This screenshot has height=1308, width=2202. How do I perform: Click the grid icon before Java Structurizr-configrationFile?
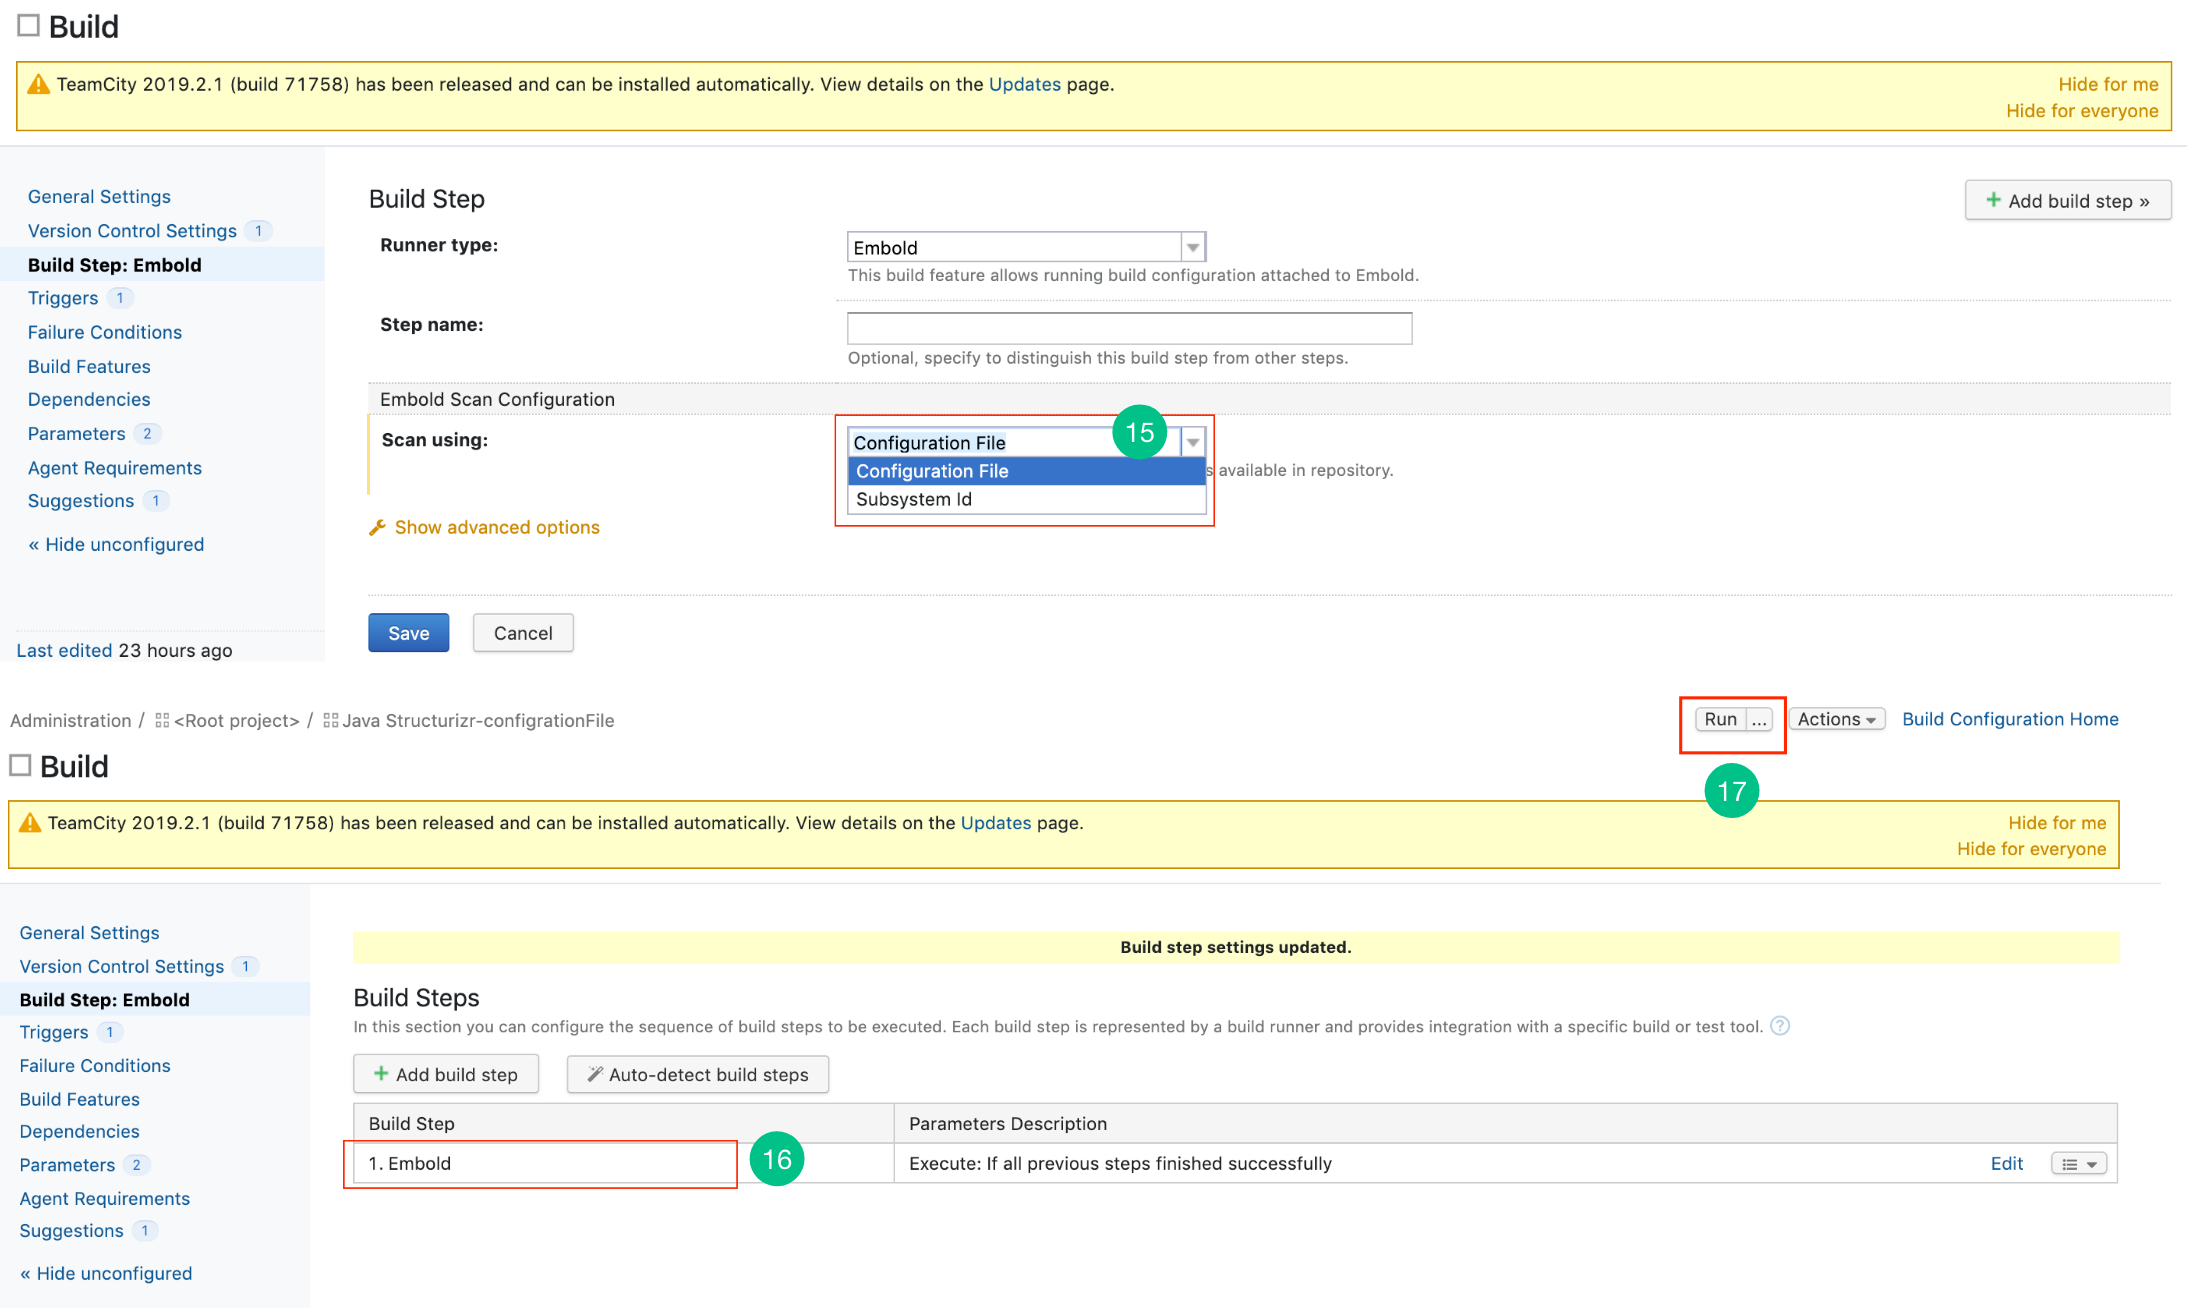click(330, 720)
